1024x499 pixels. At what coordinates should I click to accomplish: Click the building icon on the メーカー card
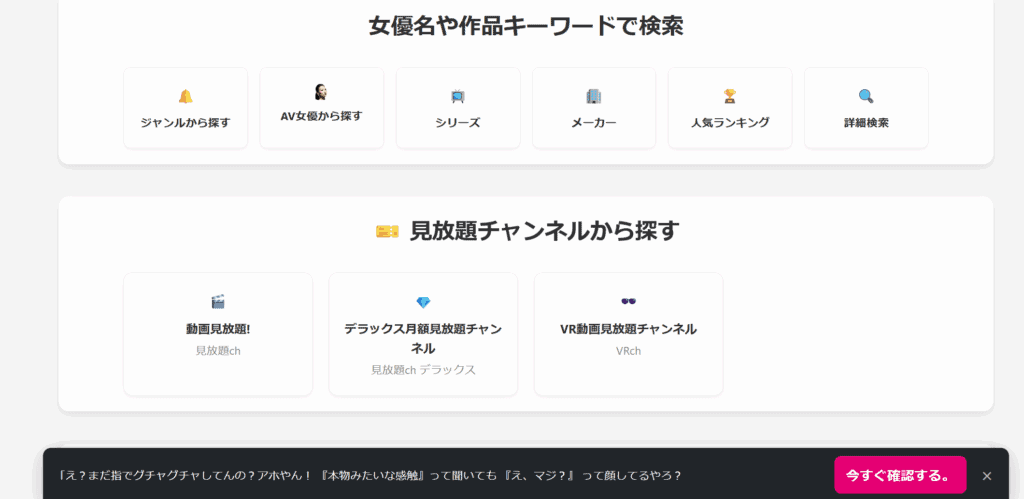click(x=594, y=96)
